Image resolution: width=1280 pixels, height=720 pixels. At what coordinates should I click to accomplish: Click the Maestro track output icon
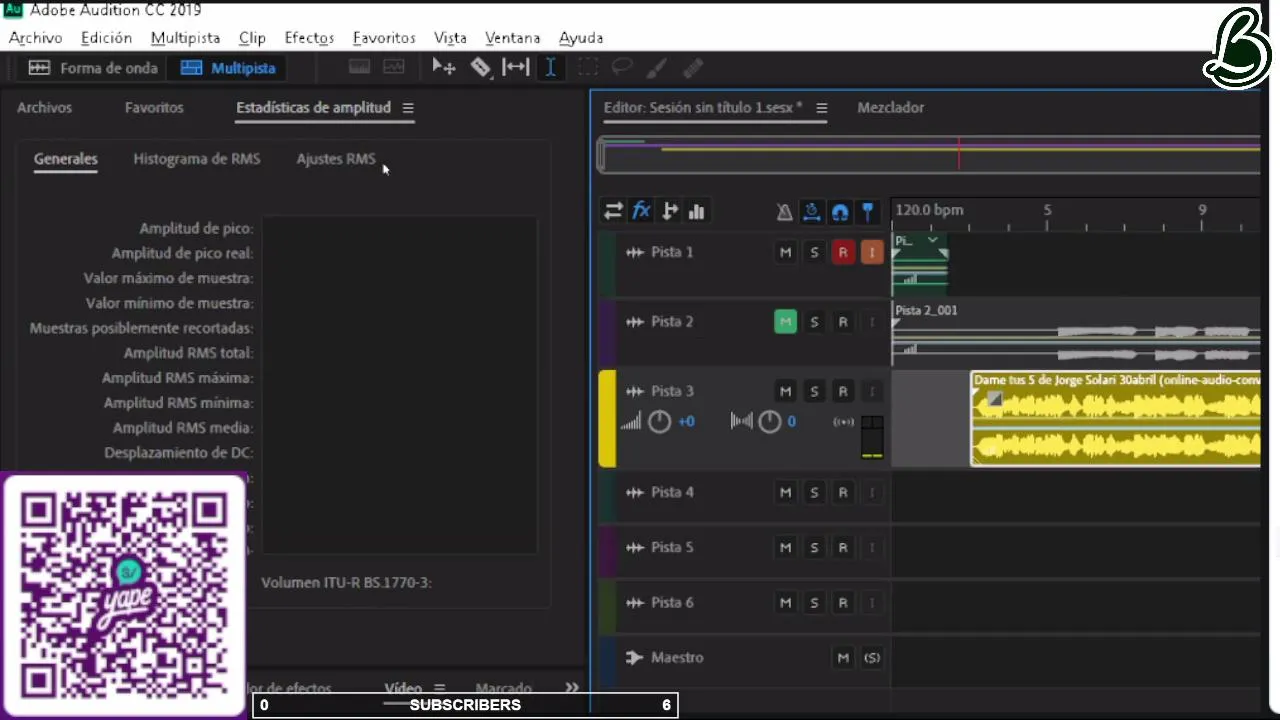(x=634, y=658)
